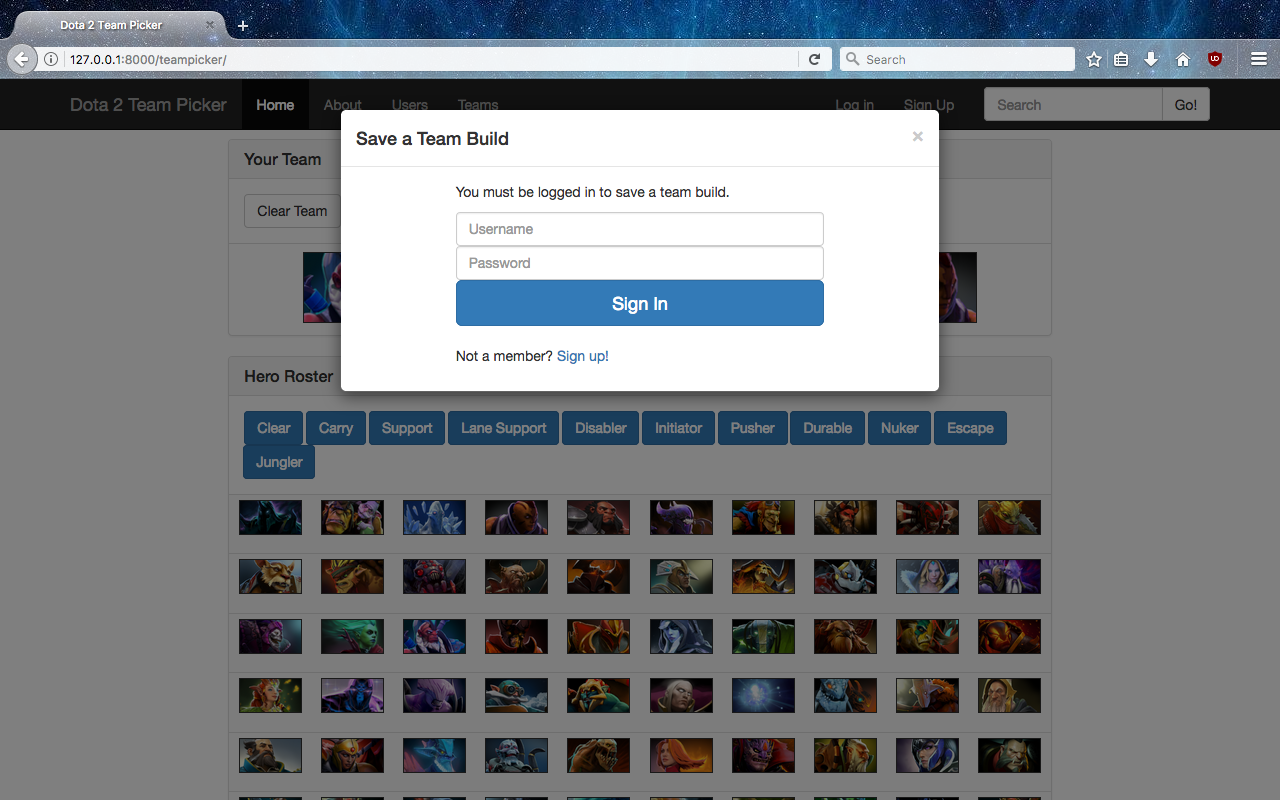Filter hero roster by Lane Support
The height and width of the screenshot is (800, 1280).
504,428
